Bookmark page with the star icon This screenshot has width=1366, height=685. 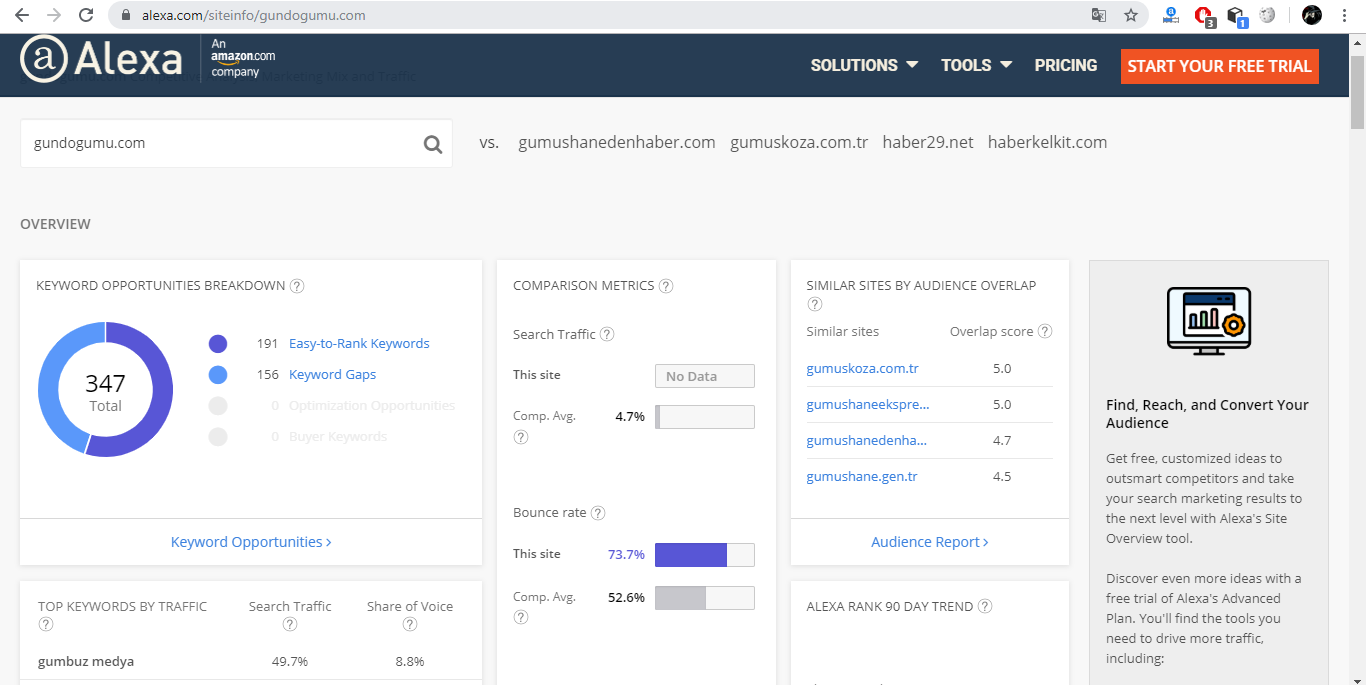click(x=1131, y=15)
